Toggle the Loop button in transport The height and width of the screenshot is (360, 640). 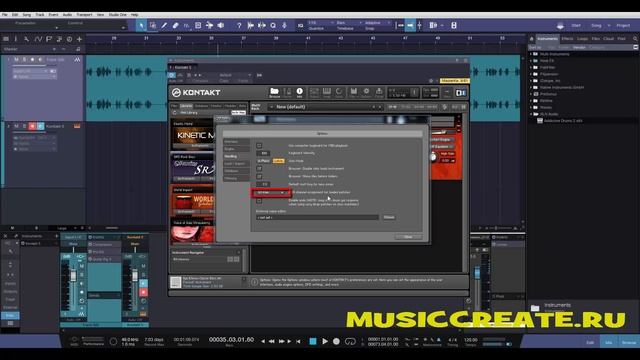[x=350, y=341]
